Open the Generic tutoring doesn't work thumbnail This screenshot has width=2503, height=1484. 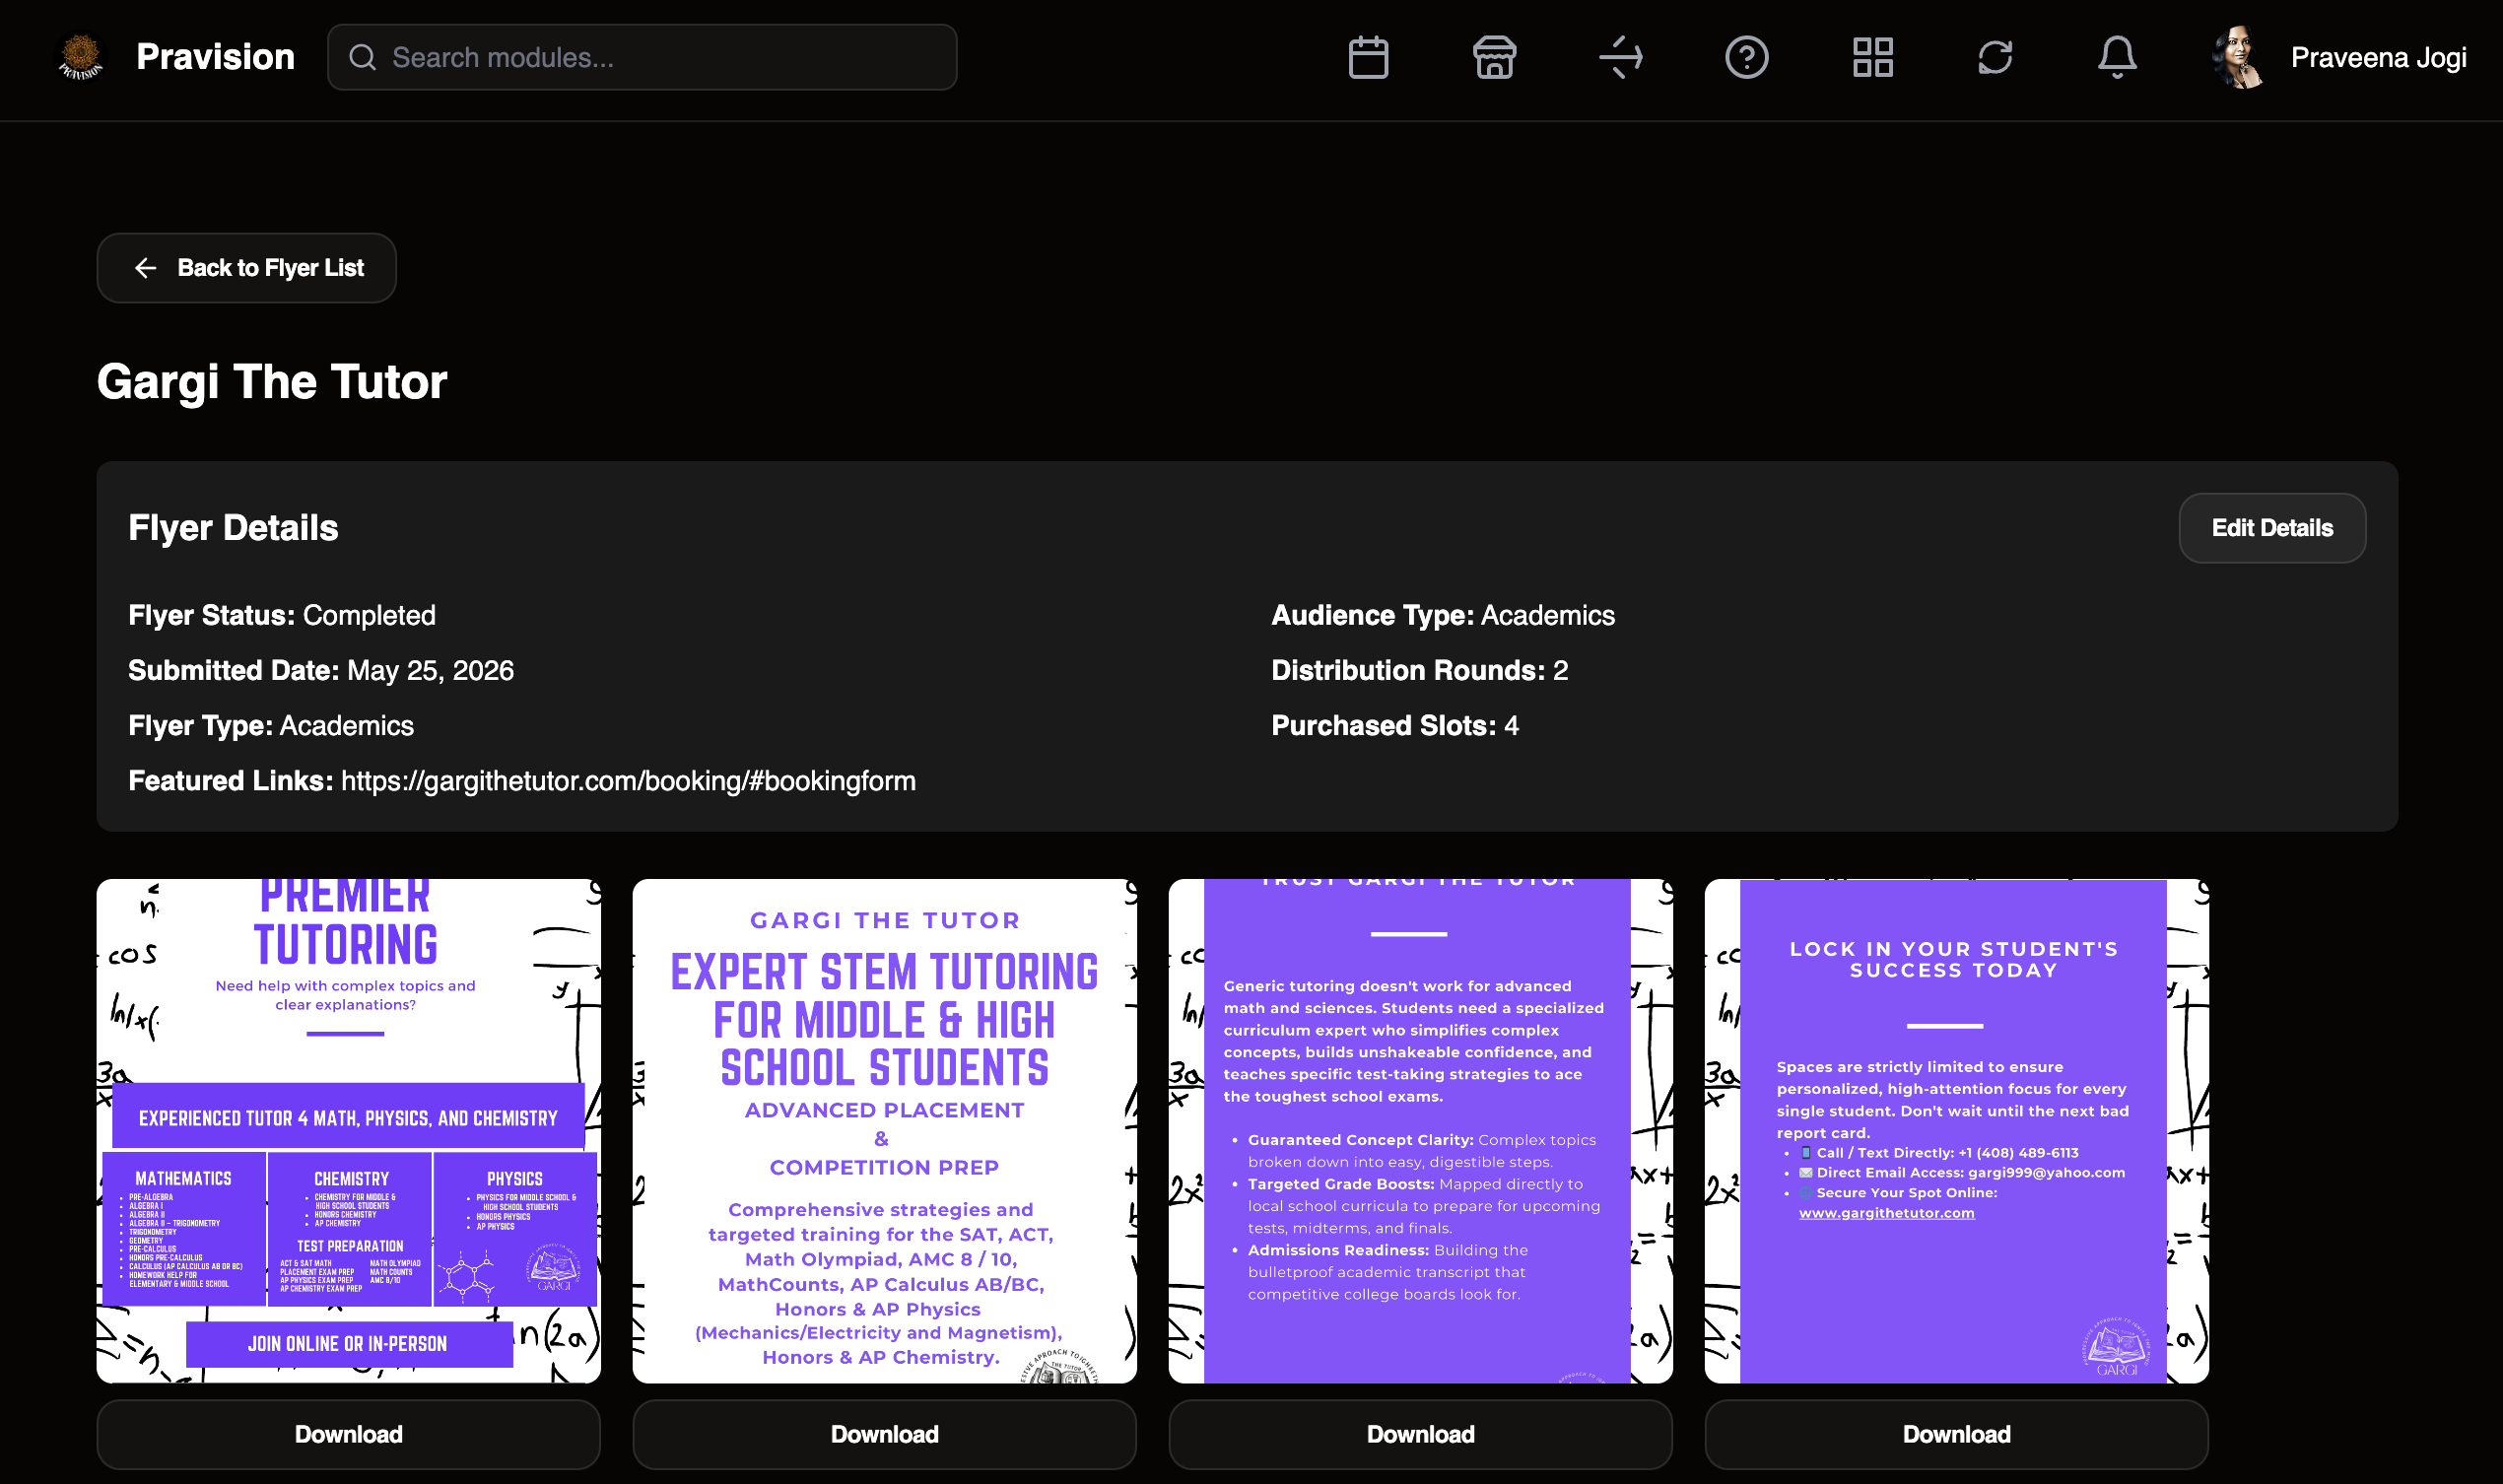1420,1131
